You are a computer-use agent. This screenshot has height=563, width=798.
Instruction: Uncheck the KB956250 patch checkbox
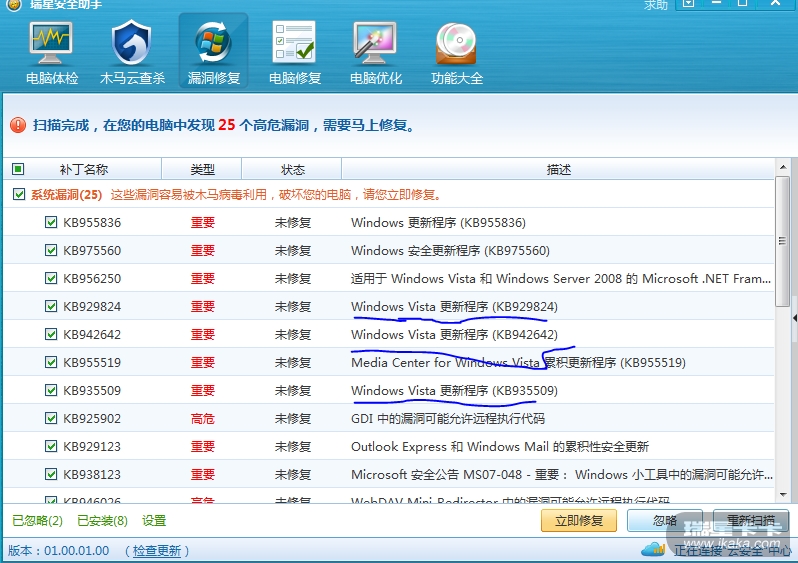51,278
